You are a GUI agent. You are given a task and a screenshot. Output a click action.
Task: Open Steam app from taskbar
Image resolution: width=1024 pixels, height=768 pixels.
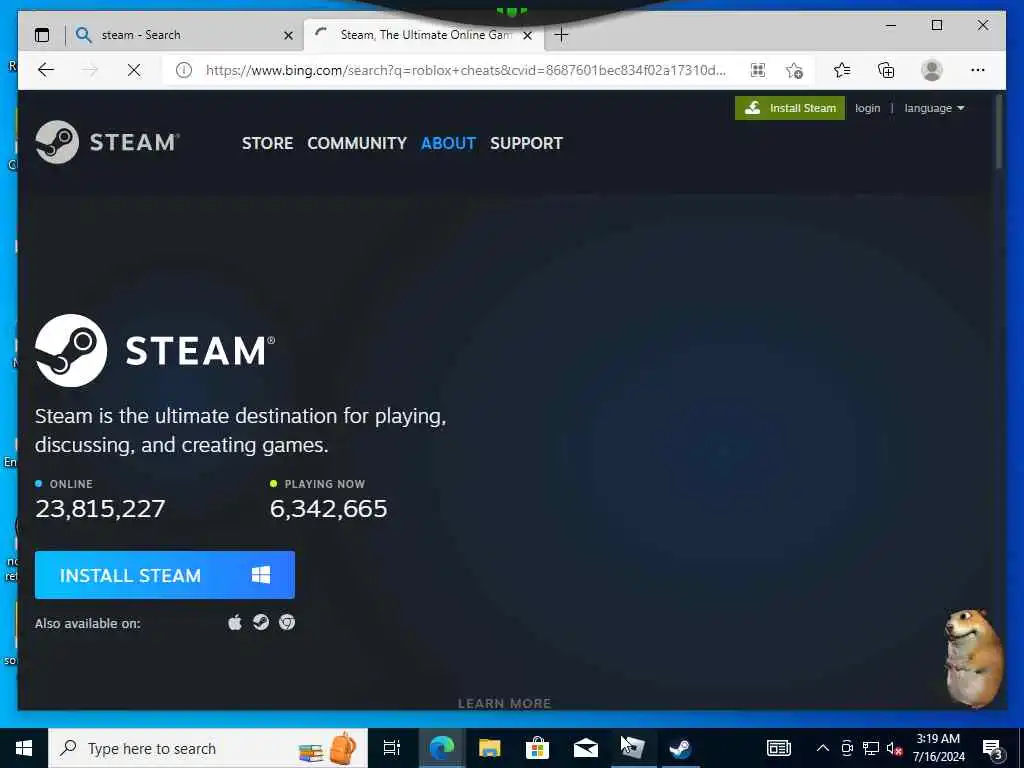pyautogui.click(x=680, y=748)
